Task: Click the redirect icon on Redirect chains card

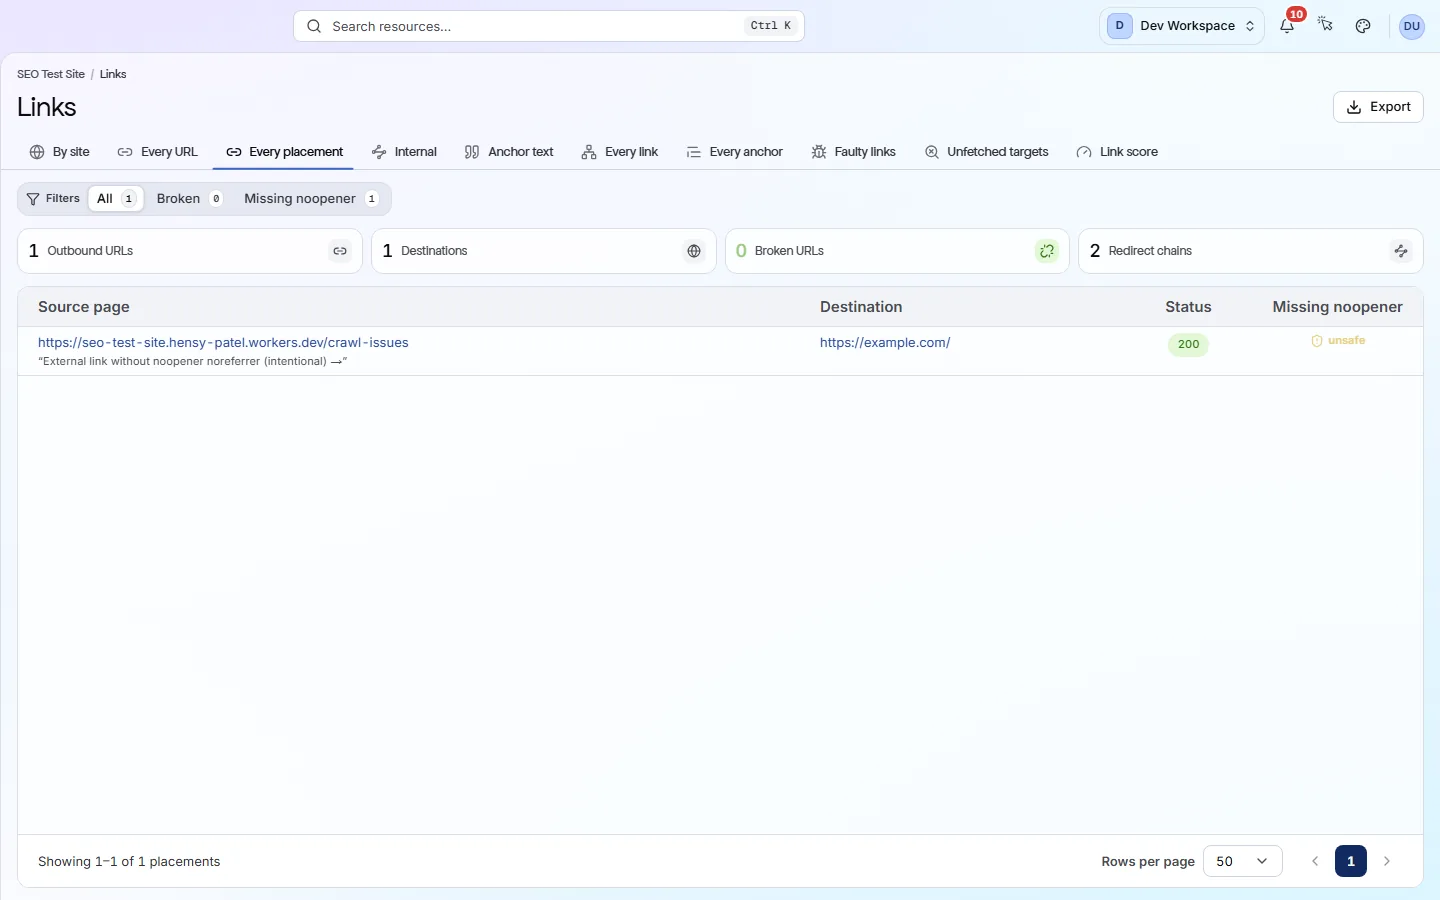Action: pyautogui.click(x=1401, y=251)
